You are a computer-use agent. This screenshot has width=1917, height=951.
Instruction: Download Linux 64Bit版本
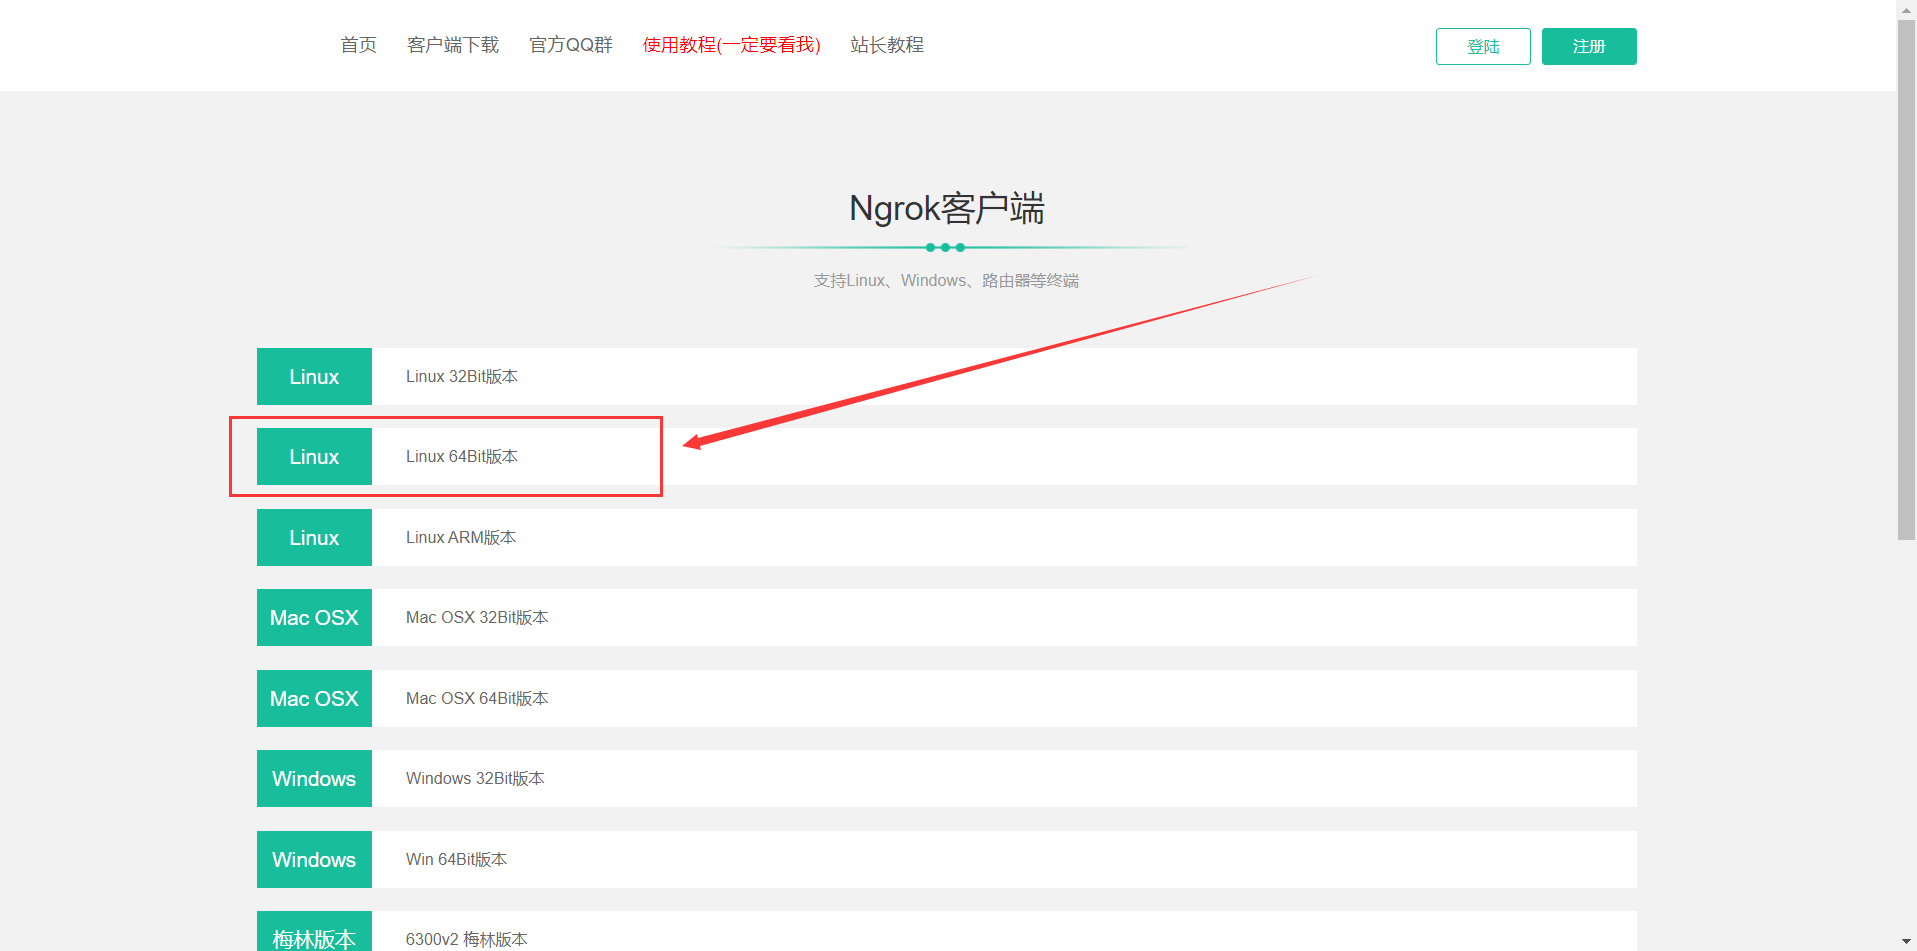coord(462,456)
